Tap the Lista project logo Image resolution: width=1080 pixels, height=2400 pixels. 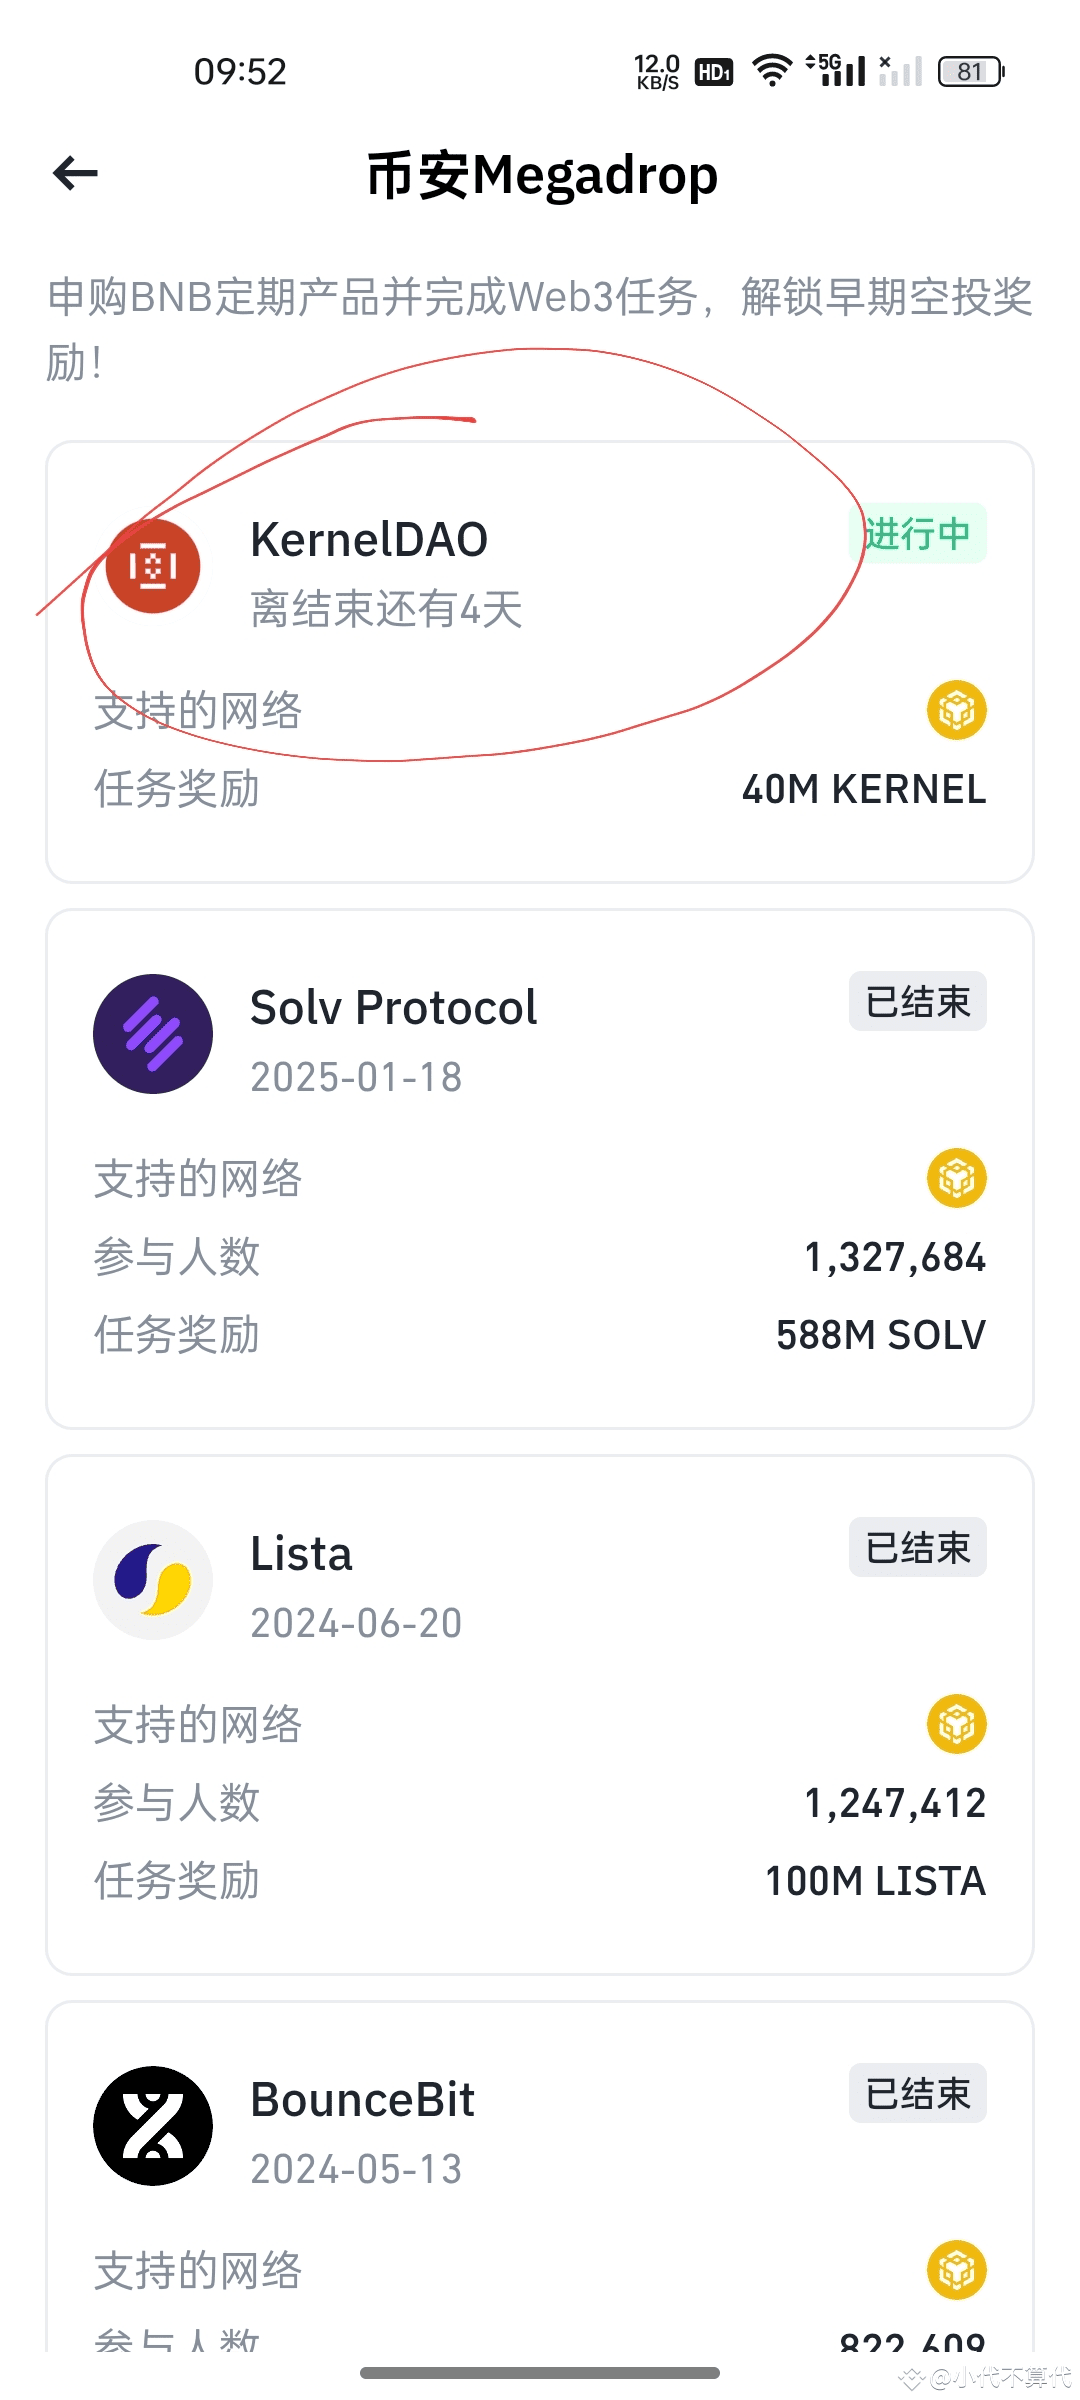point(153,1580)
